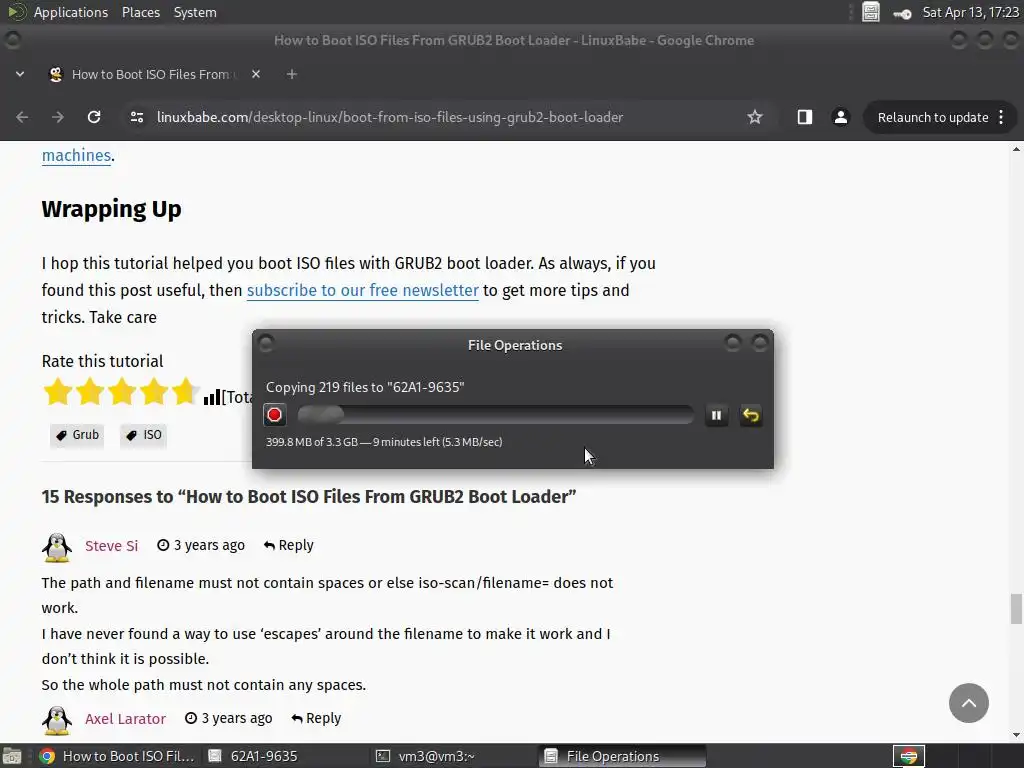Open Chrome side panel
The image size is (1024, 768).
pyautogui.click(x=805, y=117)
